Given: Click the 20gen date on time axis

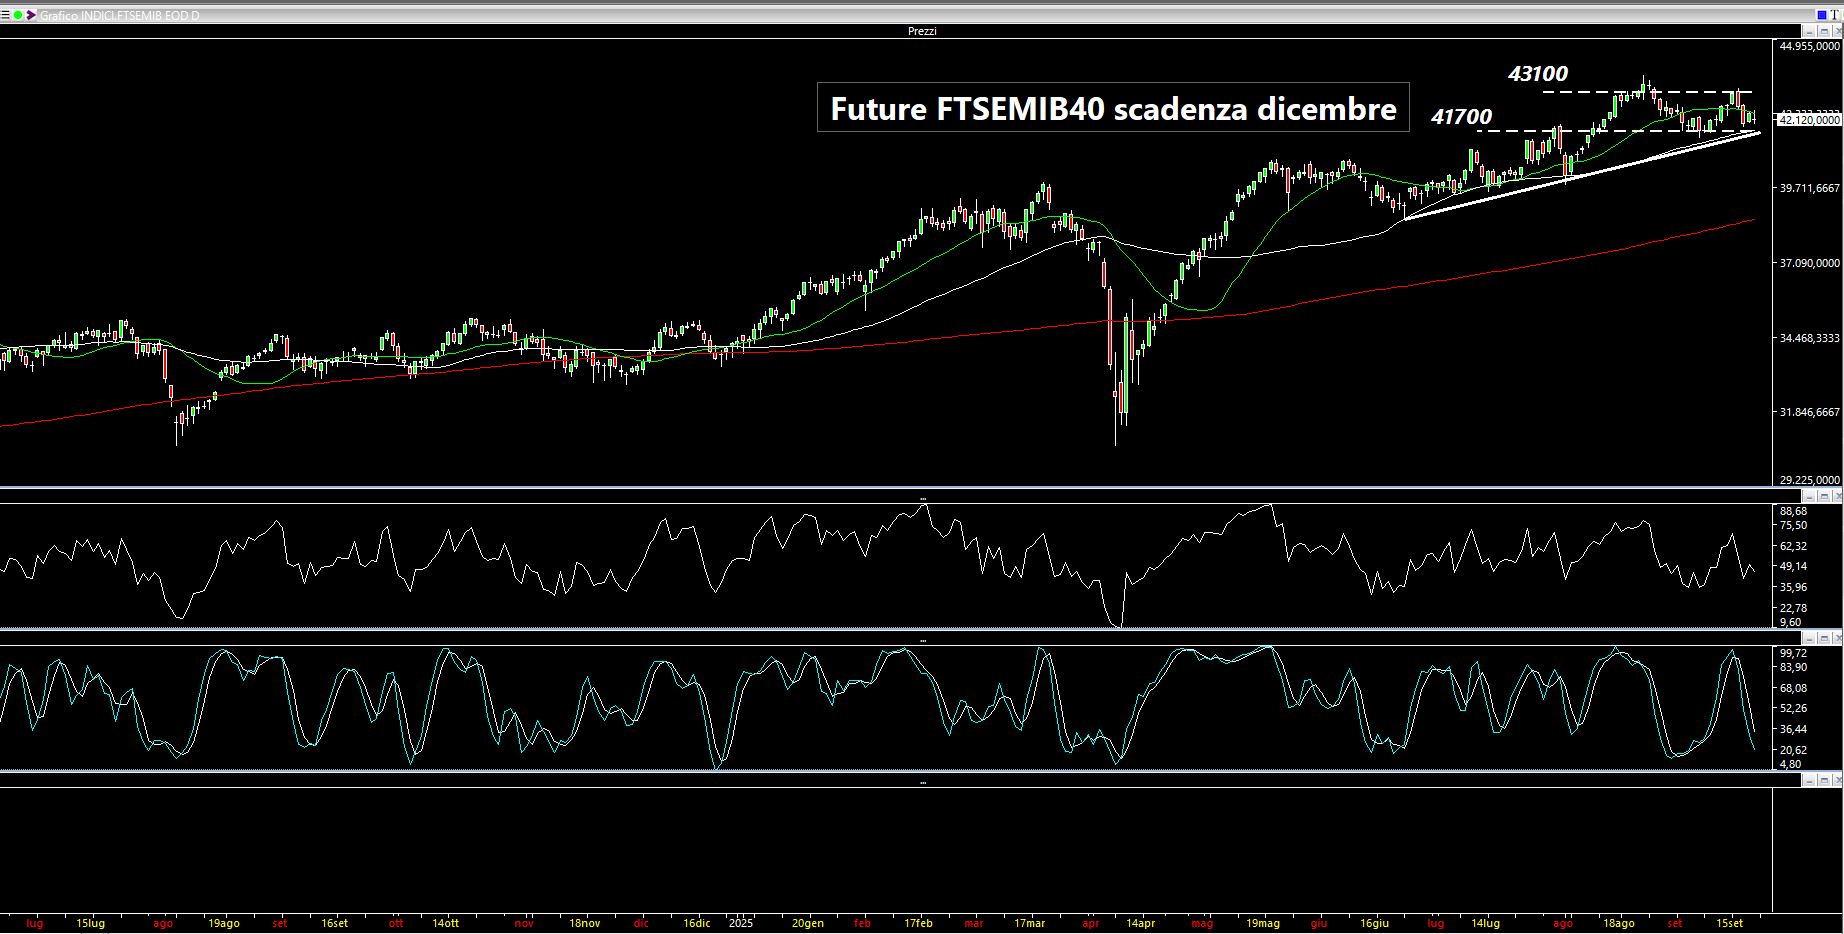Looking at the screenshot, I should point(808,923).
